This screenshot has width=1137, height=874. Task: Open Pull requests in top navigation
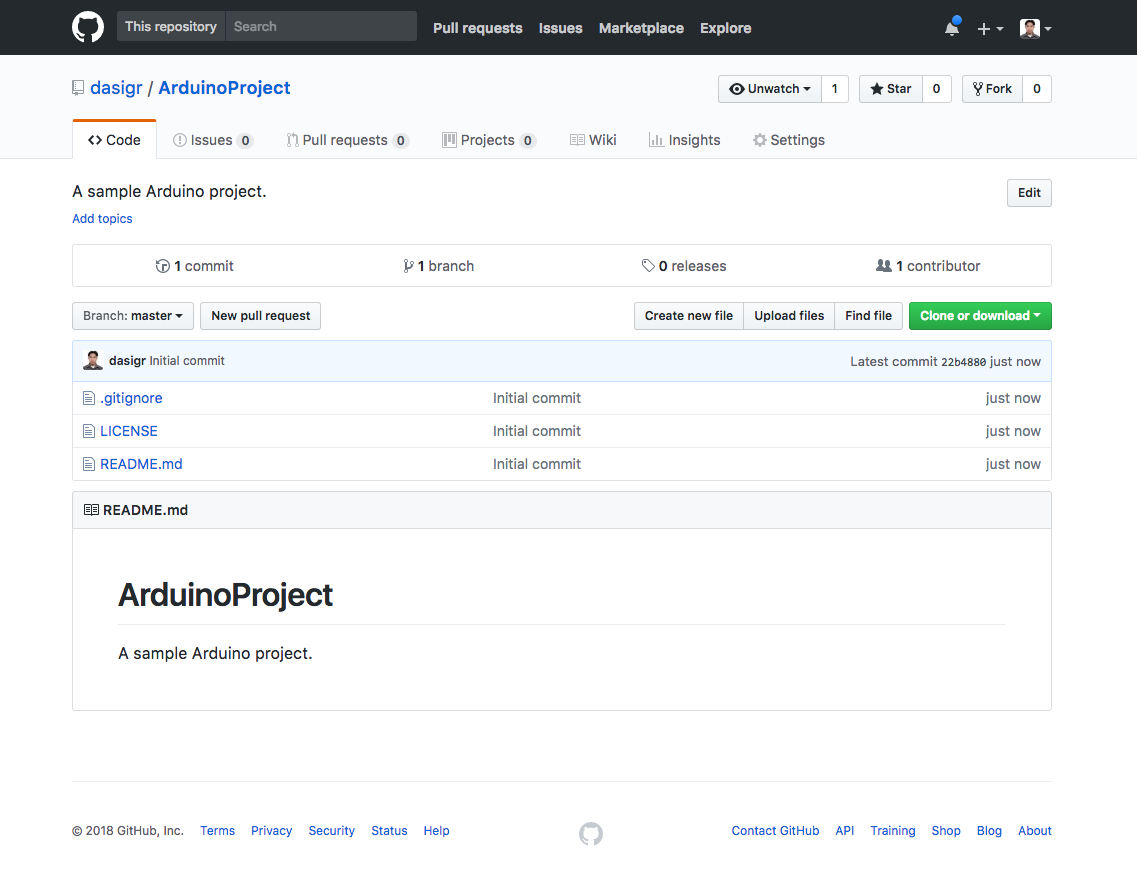pos(478,28)
